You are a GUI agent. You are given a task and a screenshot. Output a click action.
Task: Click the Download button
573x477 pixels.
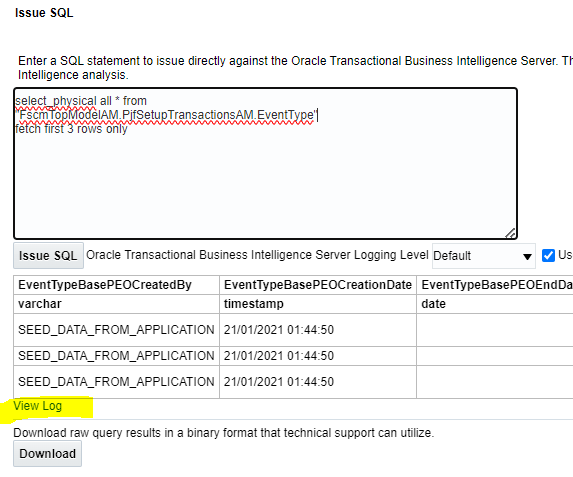pos(48,454)
